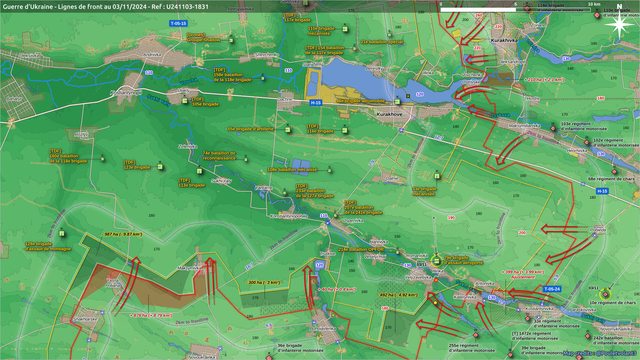Screen dimensions: 640x360
Task: Select the 68e régiment de chars marker
Action: pos(614,172)
